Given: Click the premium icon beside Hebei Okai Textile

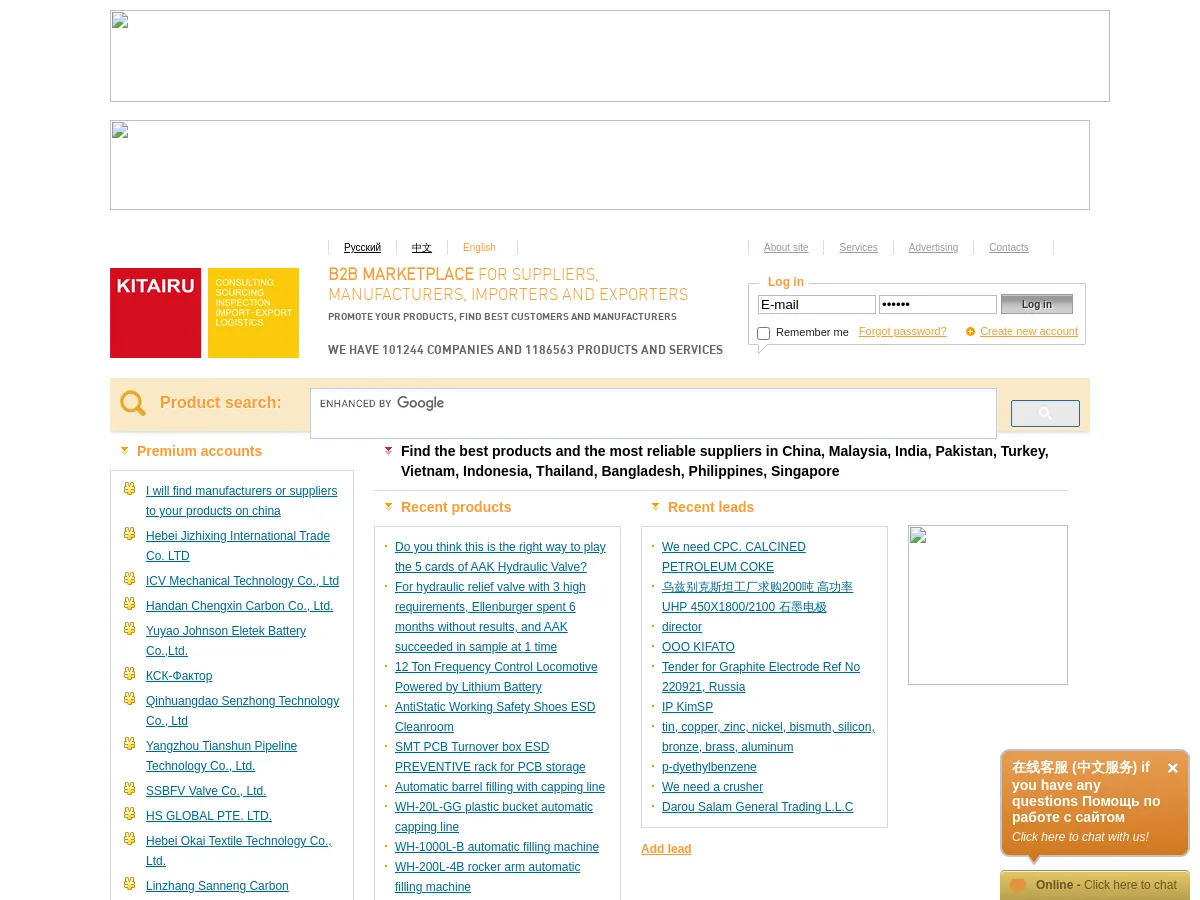Looking at the screenshot, I should 129,839.
